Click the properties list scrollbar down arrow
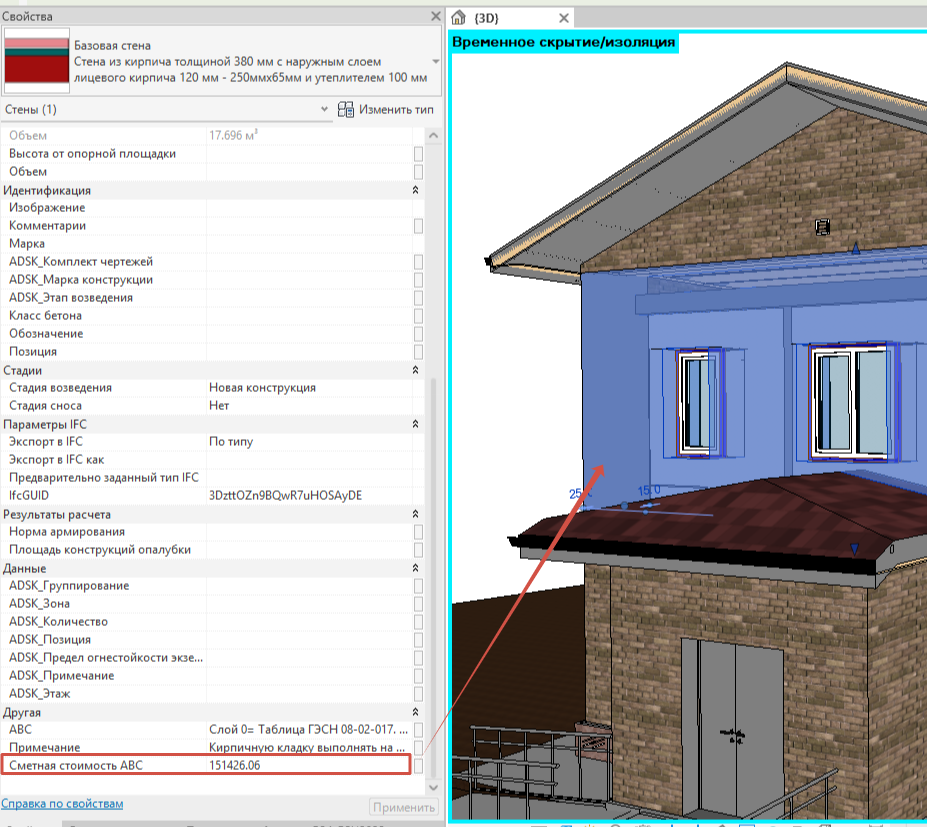The image size is (927, 827). (x=433, y=787)
